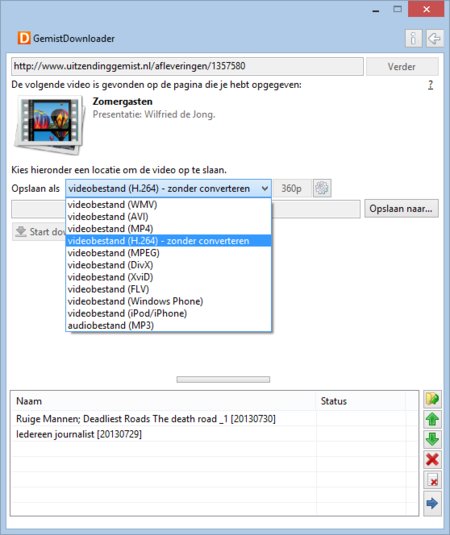Move item up with the green up arrow
Screen dimensions: 450x535
432,419
